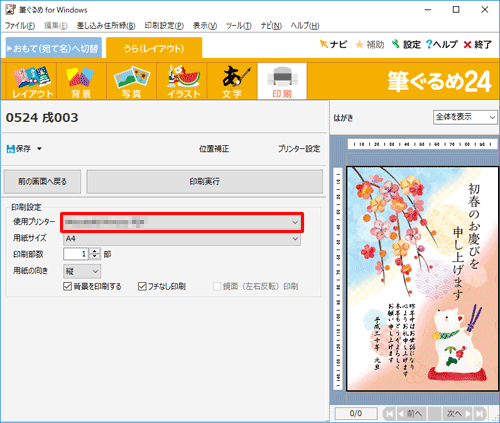
Task: Click the vertical ruler beside preview
Action: tap(338, 278)
